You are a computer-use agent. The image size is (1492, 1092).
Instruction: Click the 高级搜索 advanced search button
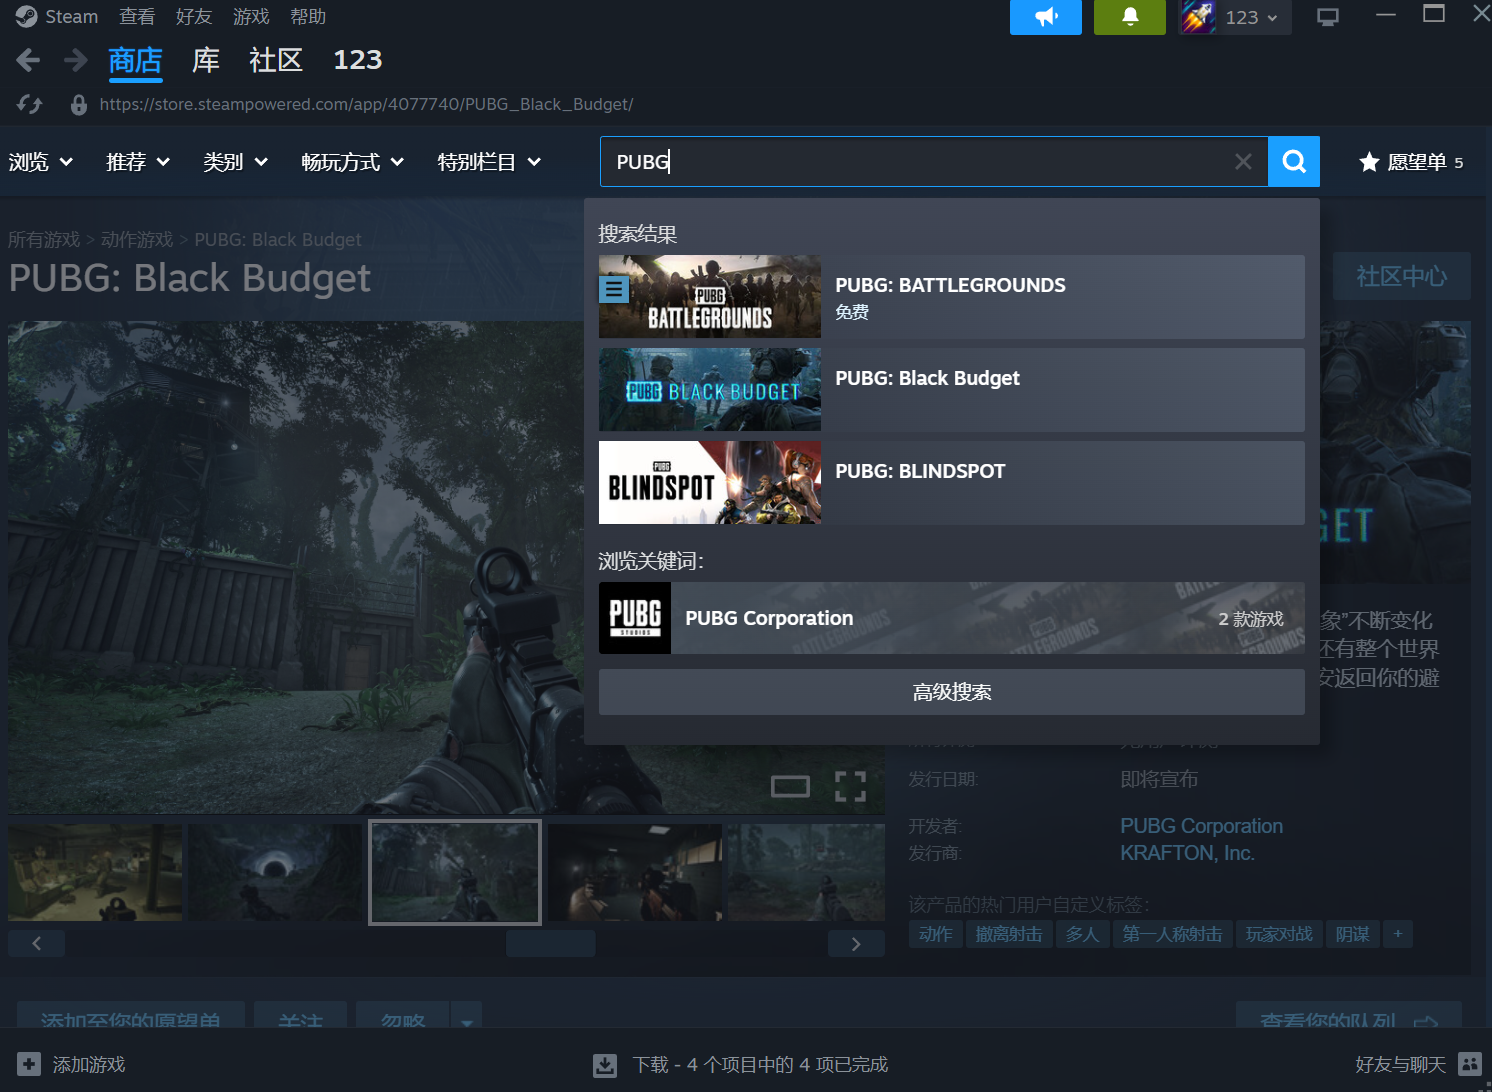[951, 692]
